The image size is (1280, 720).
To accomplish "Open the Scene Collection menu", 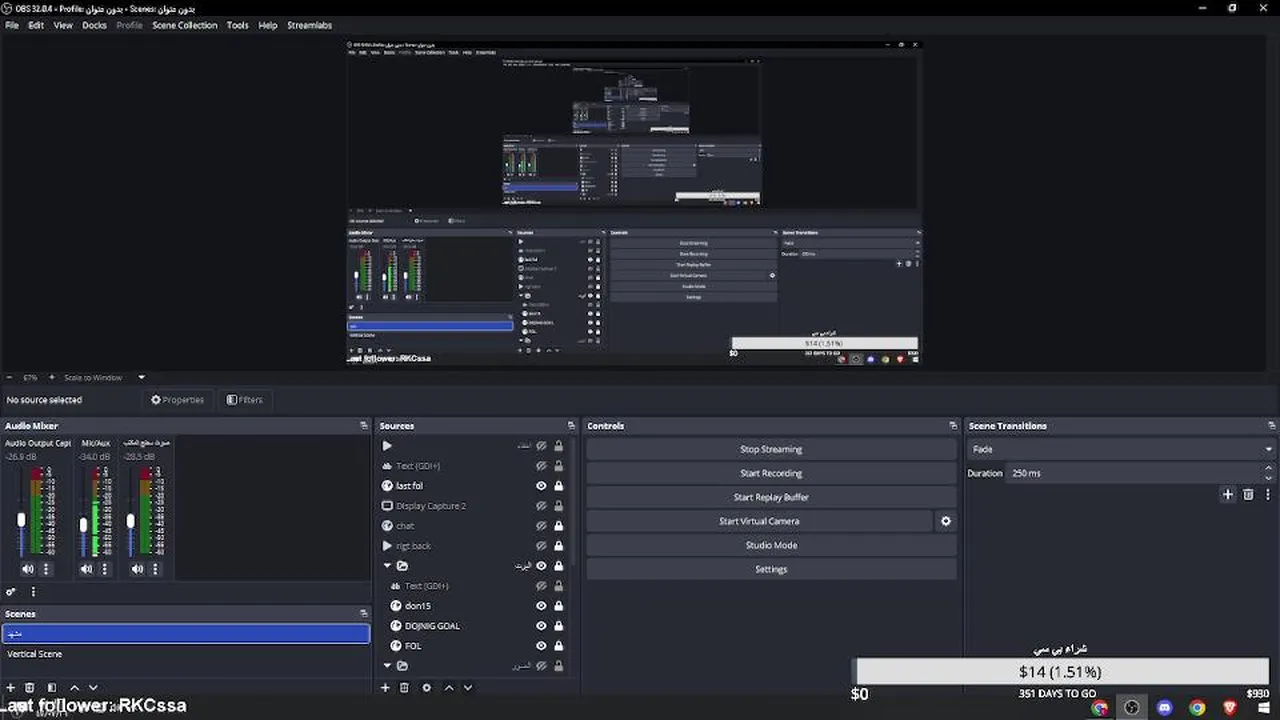I will [185, 25].
